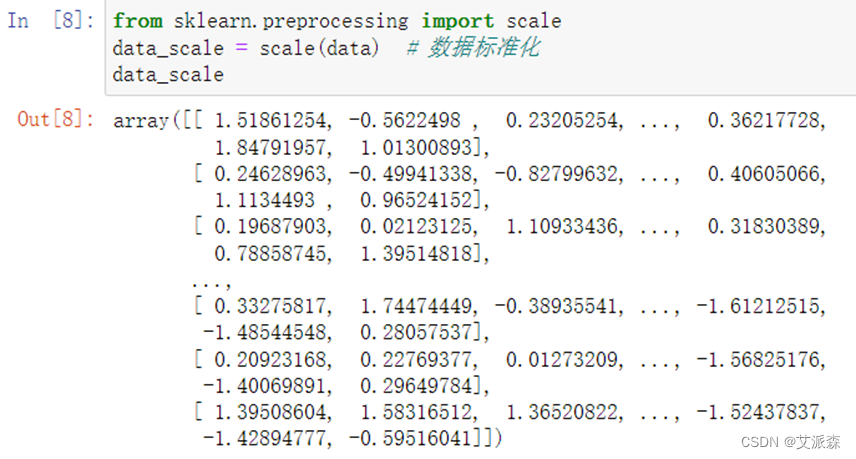Click the 'import' keyword in first line
This screenshot has width=856, height=459.
click(455, 21)
